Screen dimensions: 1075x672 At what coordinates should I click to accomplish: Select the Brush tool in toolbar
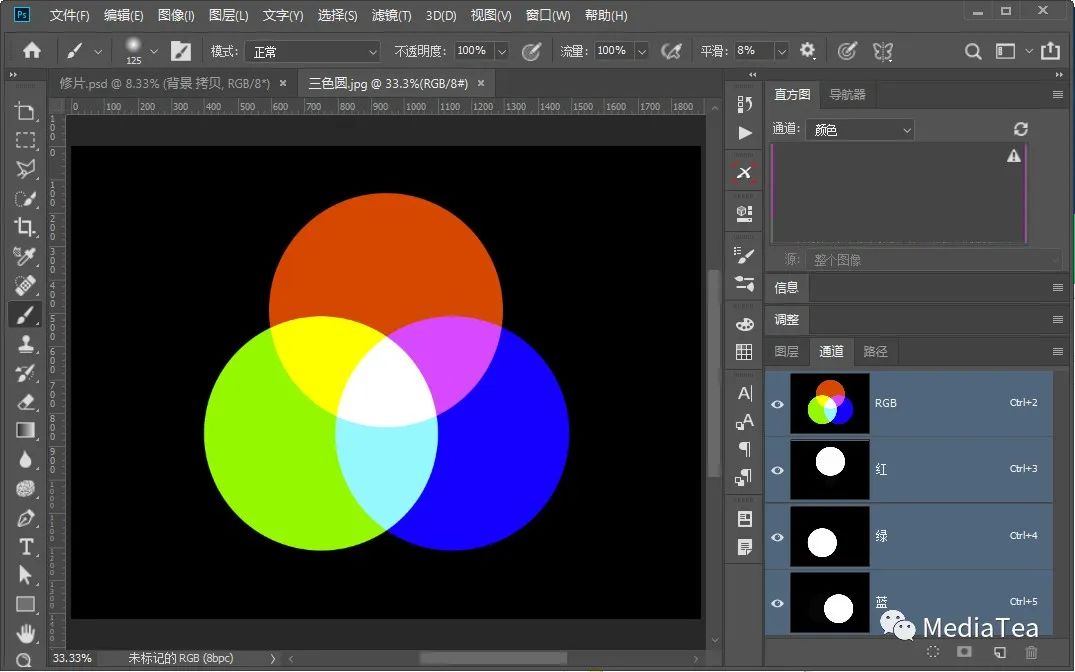pos(25,315)
